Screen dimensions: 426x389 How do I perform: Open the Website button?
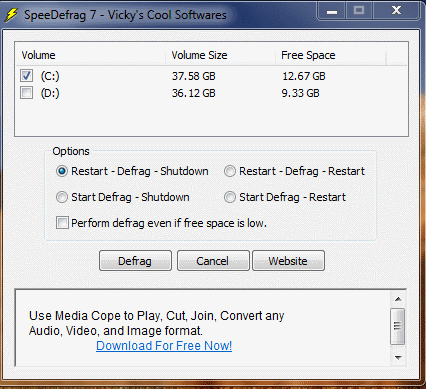pos(288,261)
